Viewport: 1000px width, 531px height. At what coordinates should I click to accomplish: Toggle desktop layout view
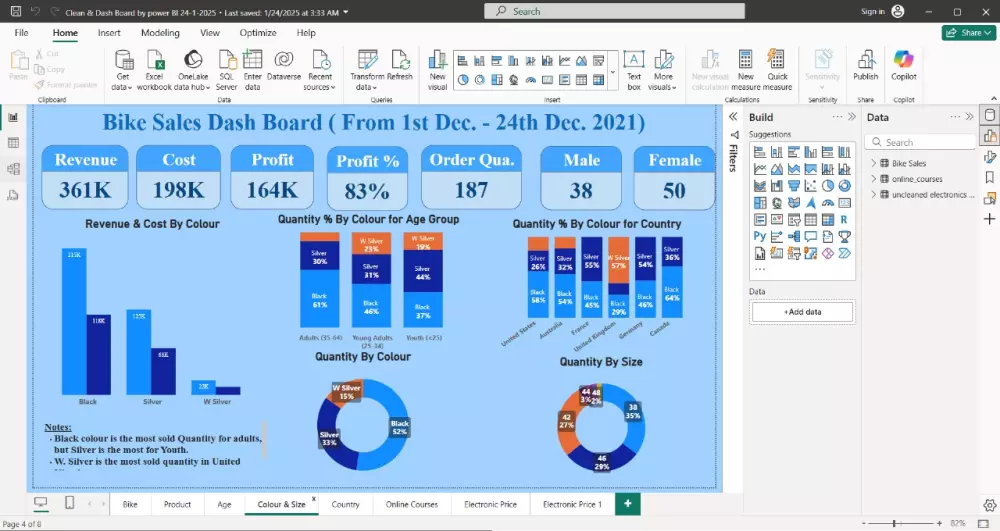click(x=41, y=503)
